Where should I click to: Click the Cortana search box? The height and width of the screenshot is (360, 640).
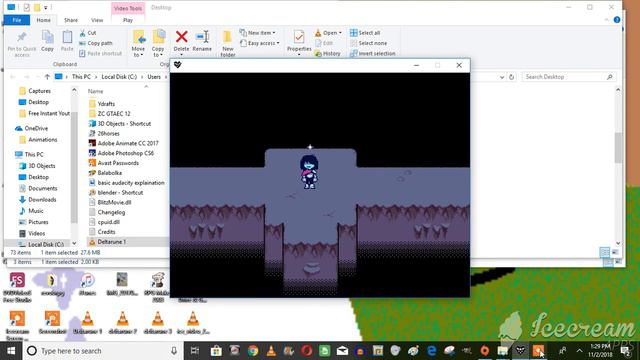(x=102, y=351)
